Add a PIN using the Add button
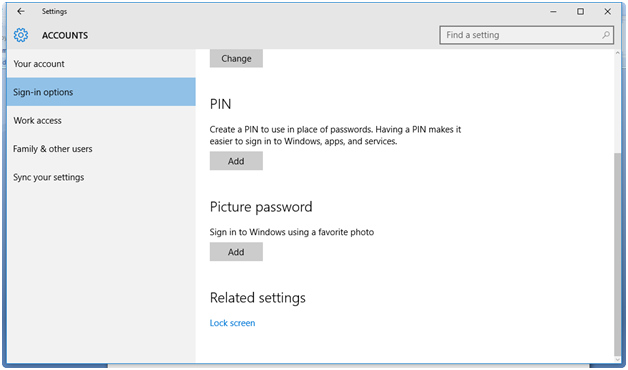 point(236,161)
